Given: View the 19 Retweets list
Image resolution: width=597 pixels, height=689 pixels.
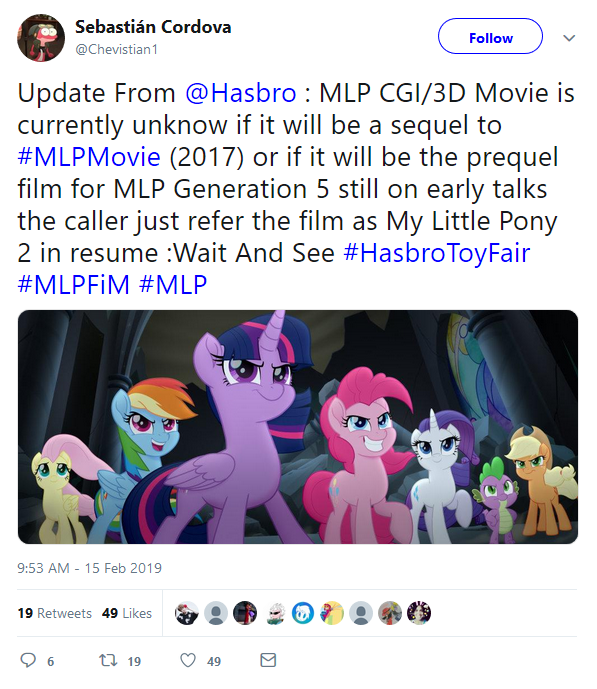Looking at the screenshot, I should tap(54, 613).
